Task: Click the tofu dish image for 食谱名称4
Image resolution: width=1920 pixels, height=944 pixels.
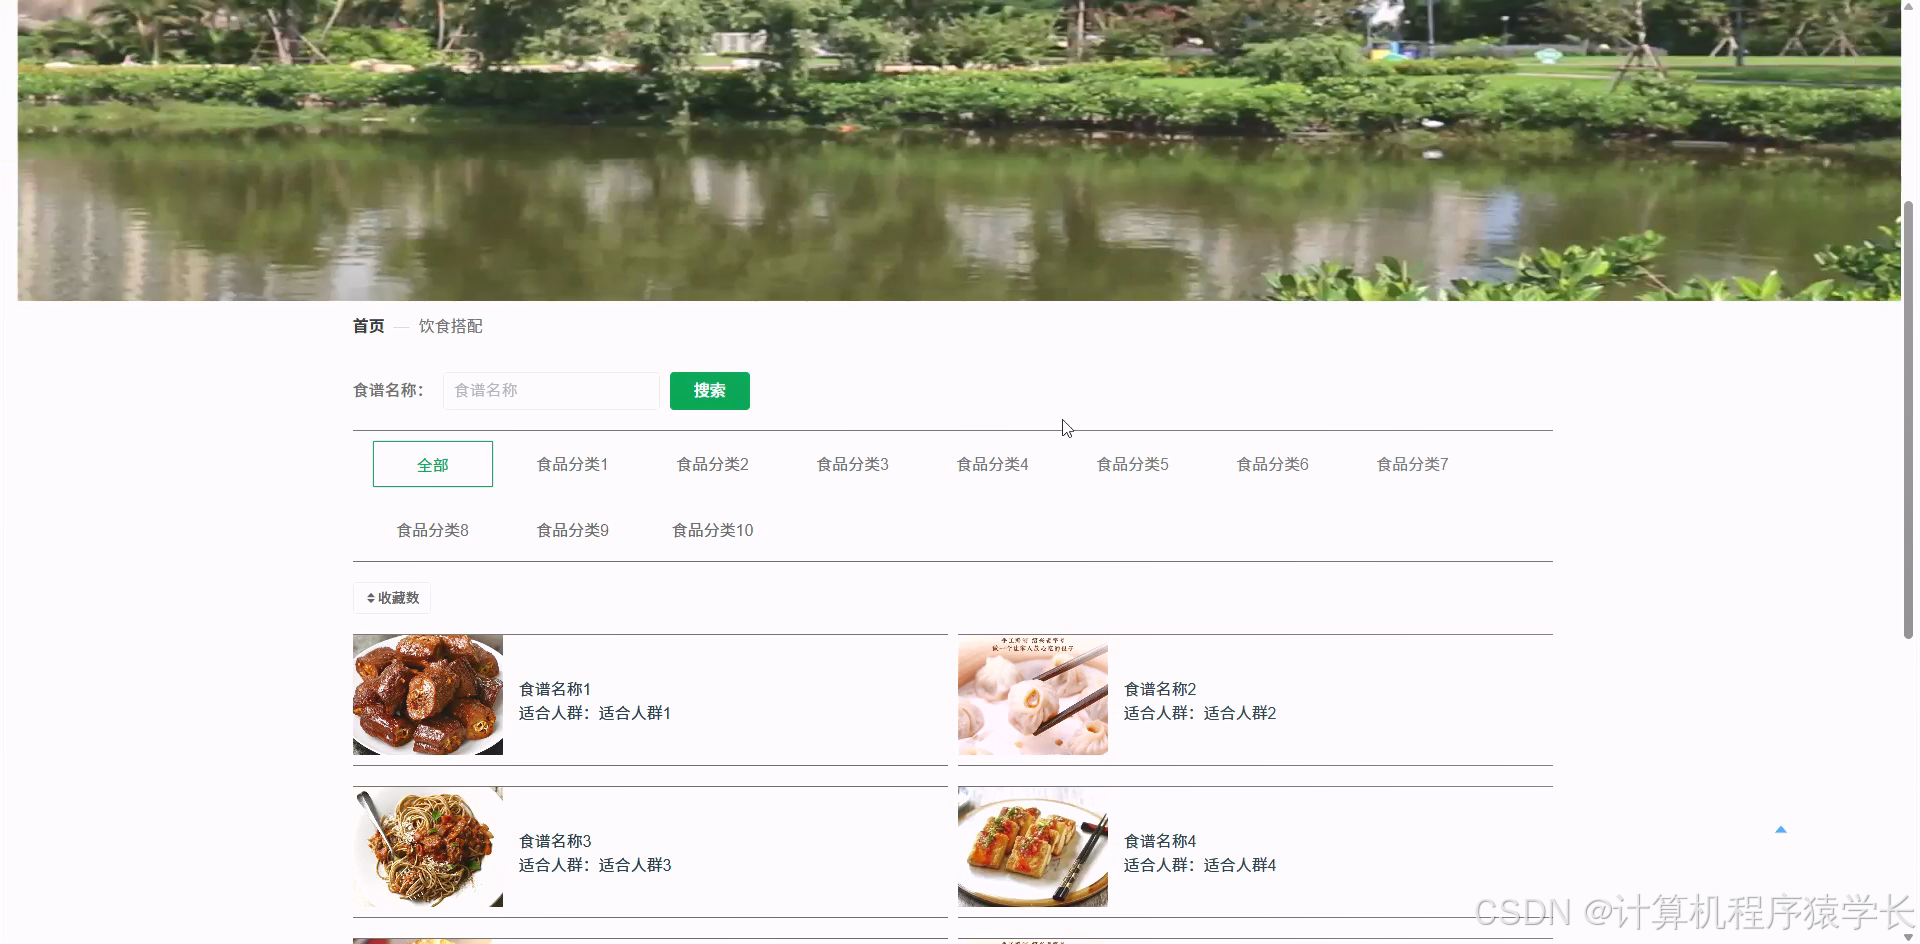Action: click(1032, 847)
